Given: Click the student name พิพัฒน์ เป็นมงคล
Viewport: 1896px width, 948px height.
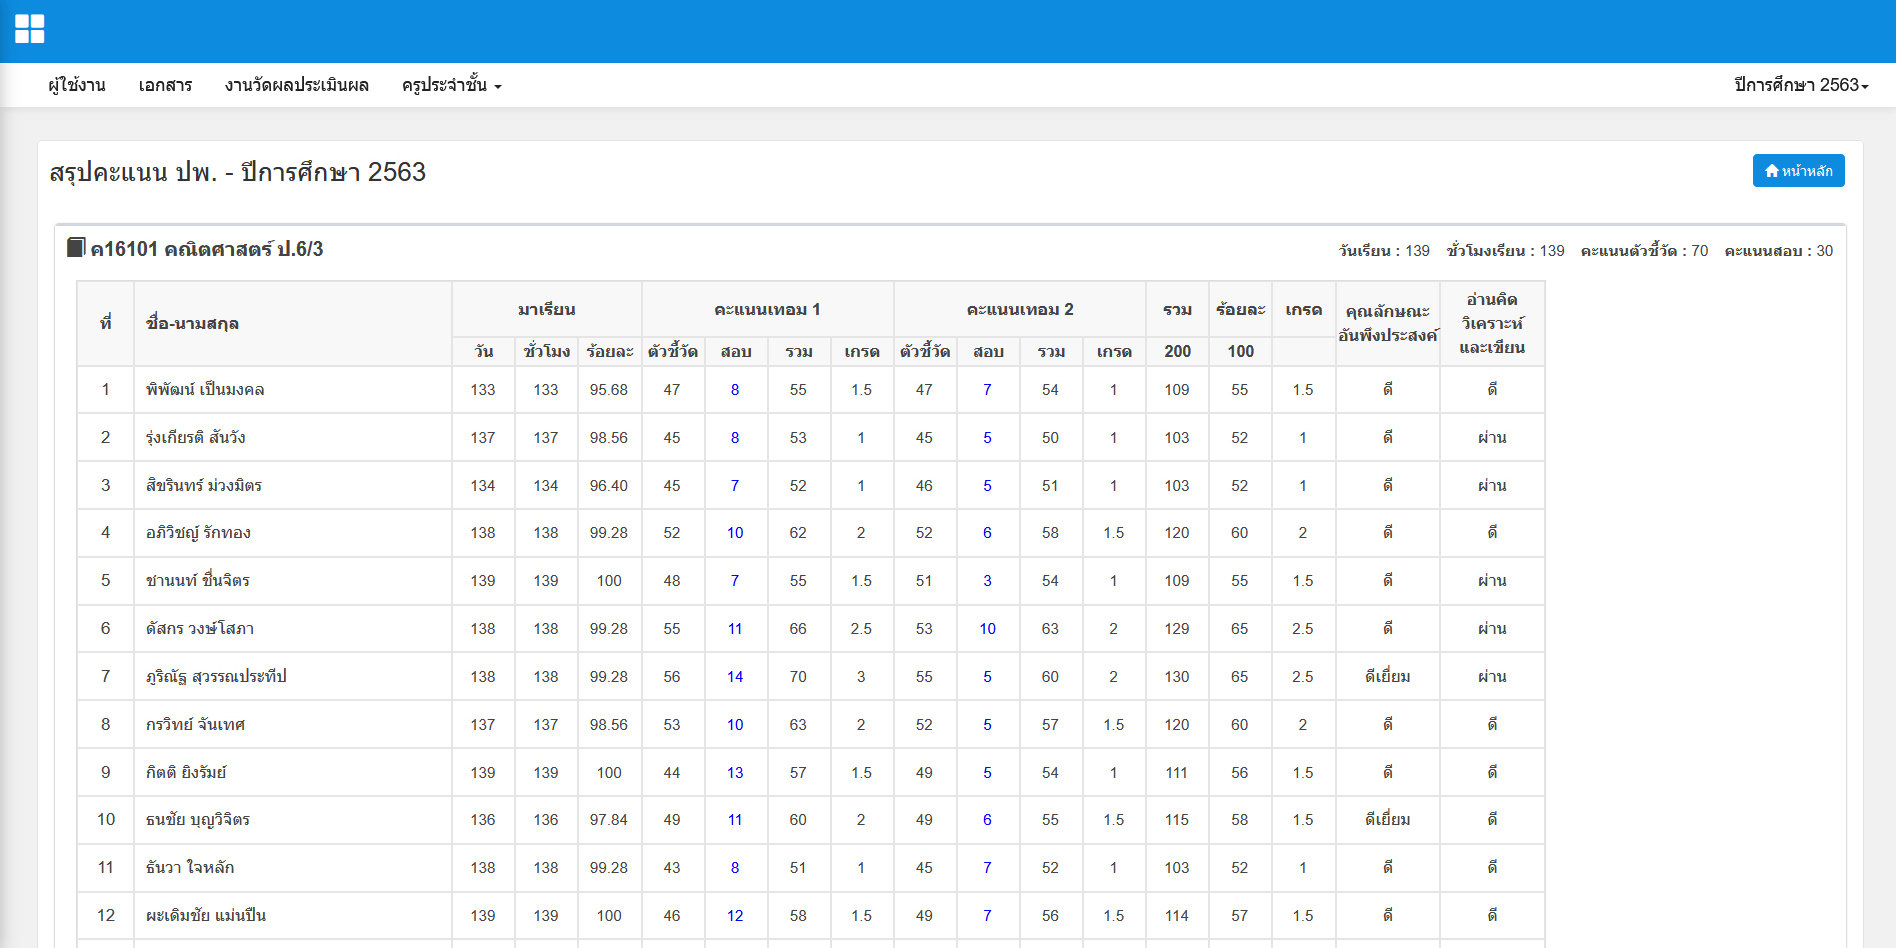Looking at the screenshot, I should (205, 390).
